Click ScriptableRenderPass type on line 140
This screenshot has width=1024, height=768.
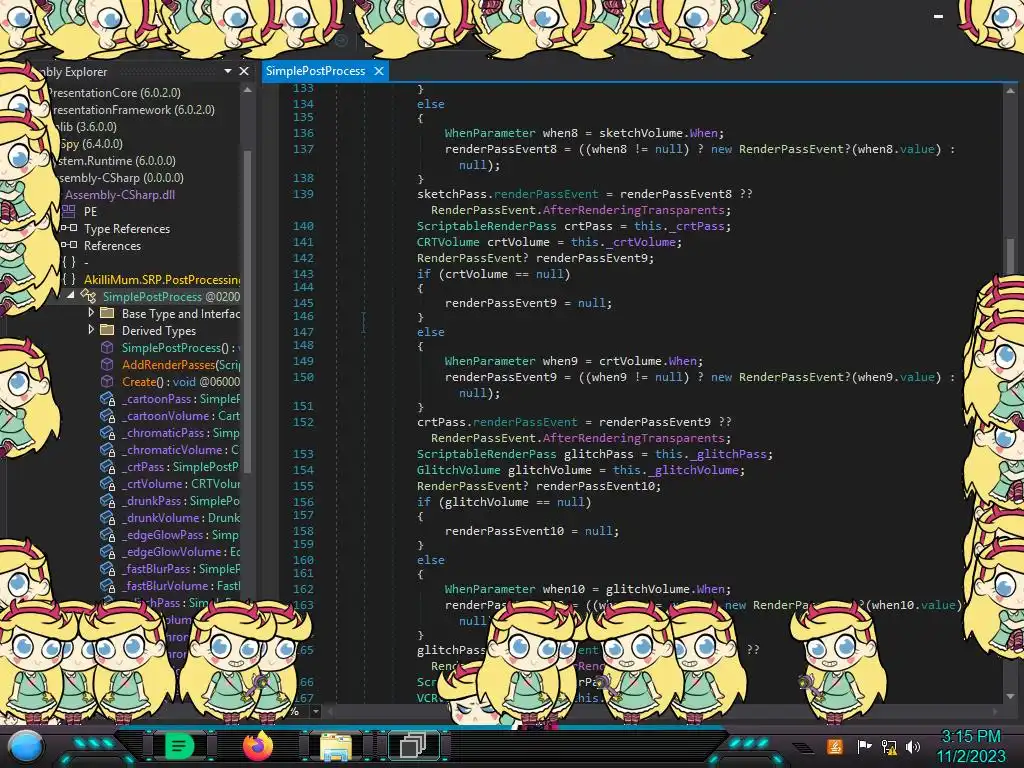(x=487, y=226)
